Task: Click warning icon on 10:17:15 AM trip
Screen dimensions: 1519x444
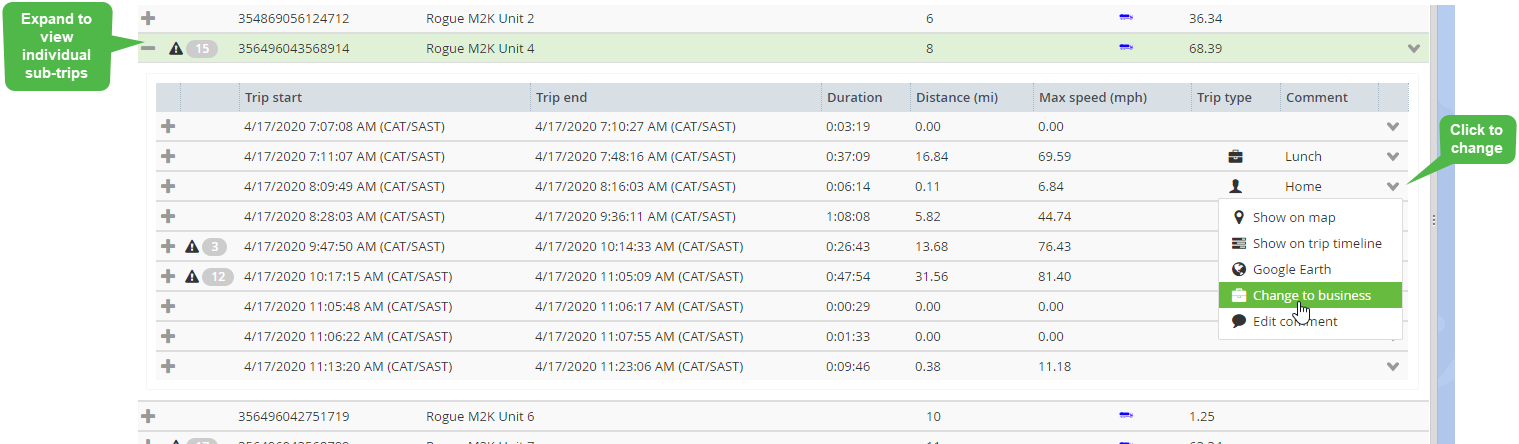Action: click(x=193, y=276)
